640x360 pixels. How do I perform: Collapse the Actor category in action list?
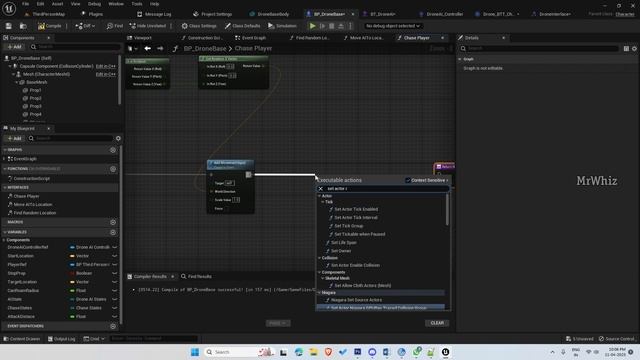point(320,196)
